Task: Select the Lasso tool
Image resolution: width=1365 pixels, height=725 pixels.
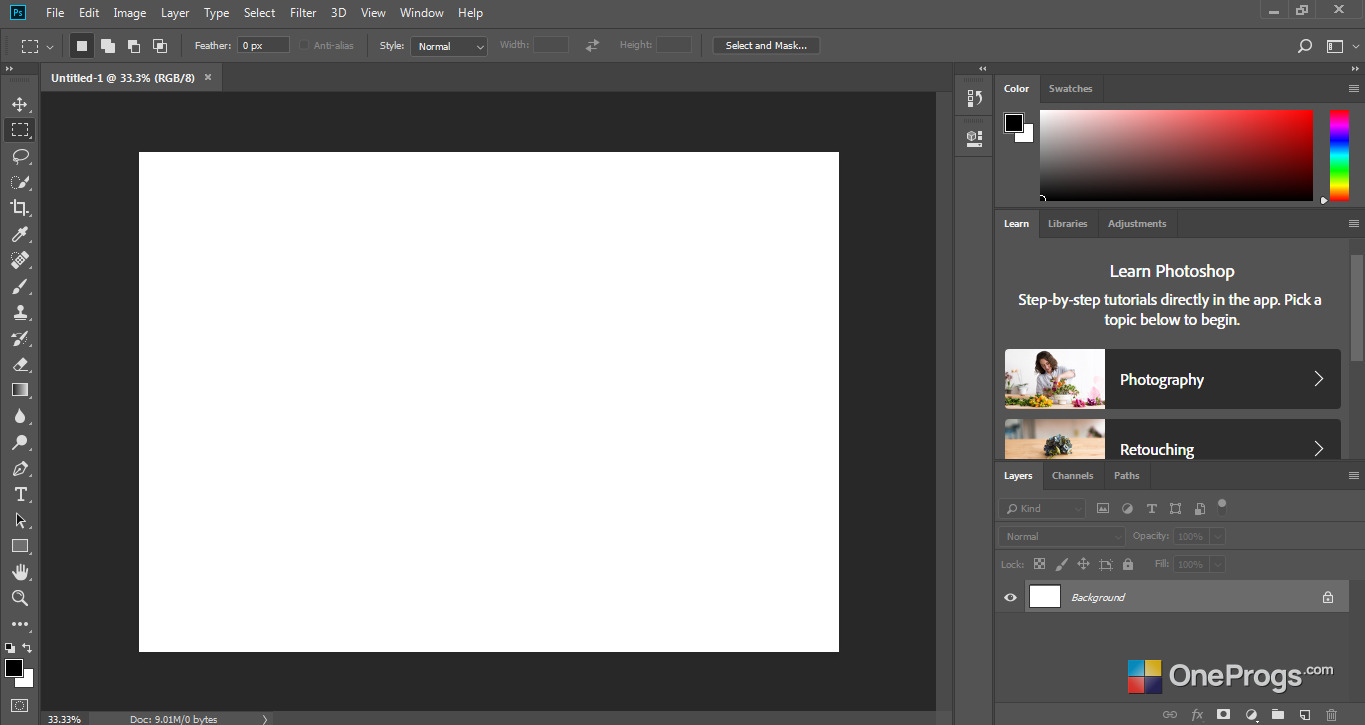Action: pos(20,156)
